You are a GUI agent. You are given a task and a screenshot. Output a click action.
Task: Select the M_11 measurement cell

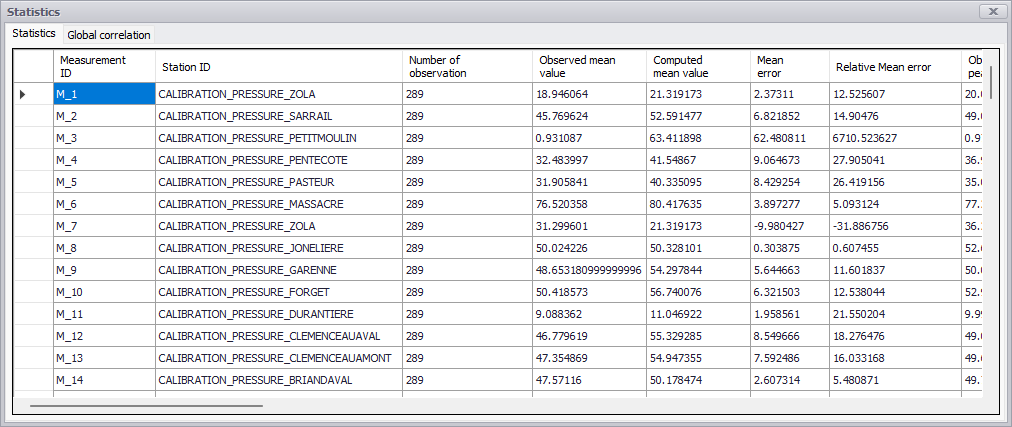click(104, 314)
